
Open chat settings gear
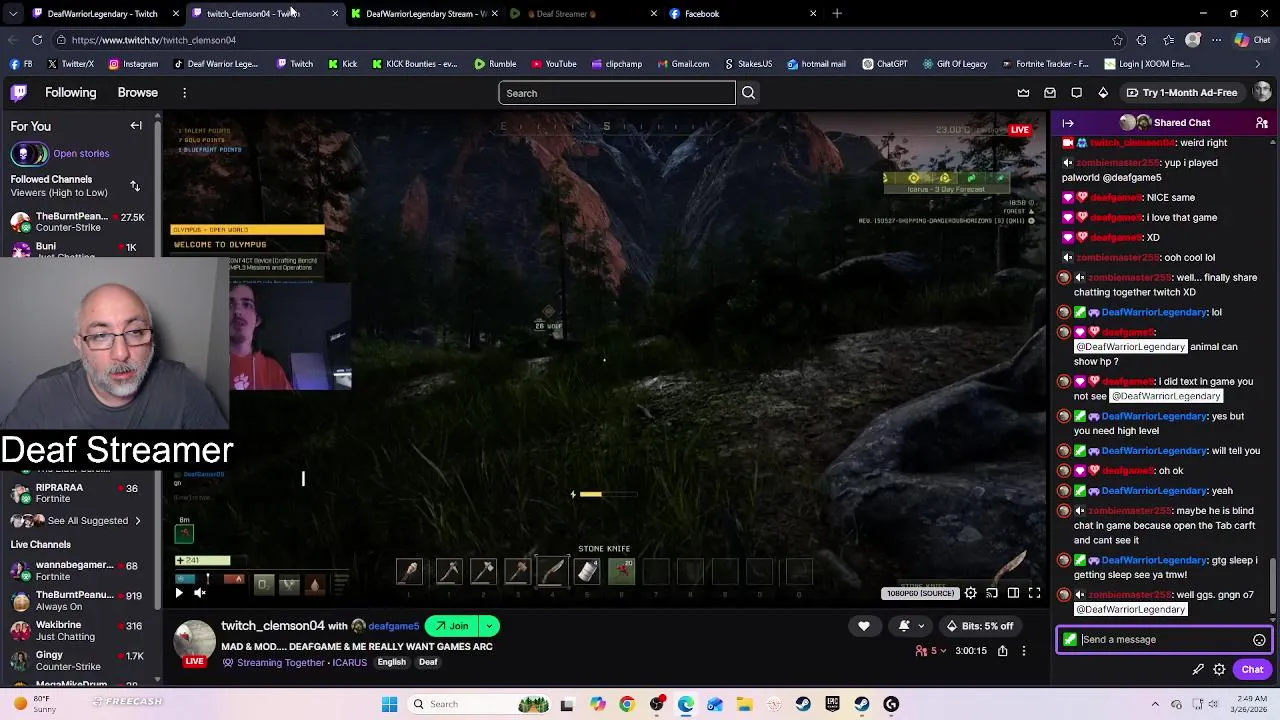pyautogui.click(x=1219, y=670)
